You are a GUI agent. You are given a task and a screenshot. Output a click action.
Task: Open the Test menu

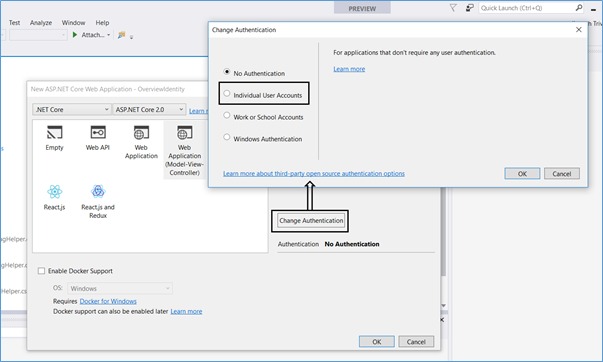click(14, 23)
